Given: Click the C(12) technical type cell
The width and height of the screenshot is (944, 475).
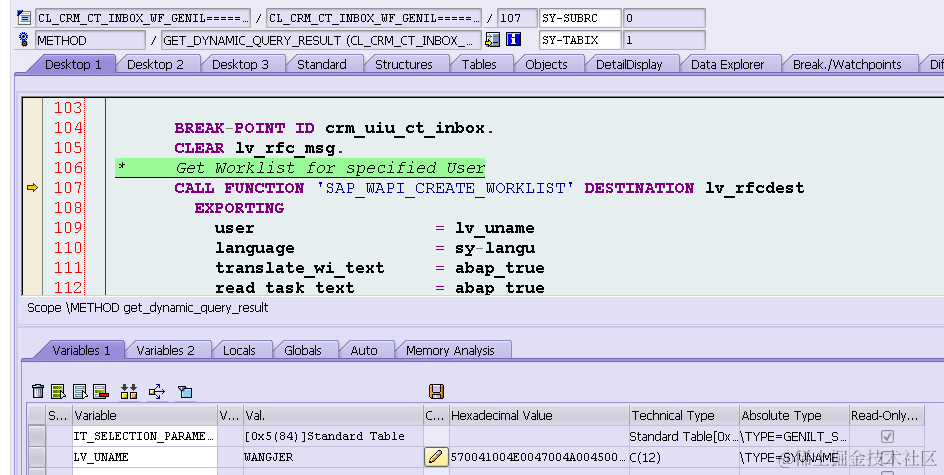Looking at the screenshot, I should [684, 457].
